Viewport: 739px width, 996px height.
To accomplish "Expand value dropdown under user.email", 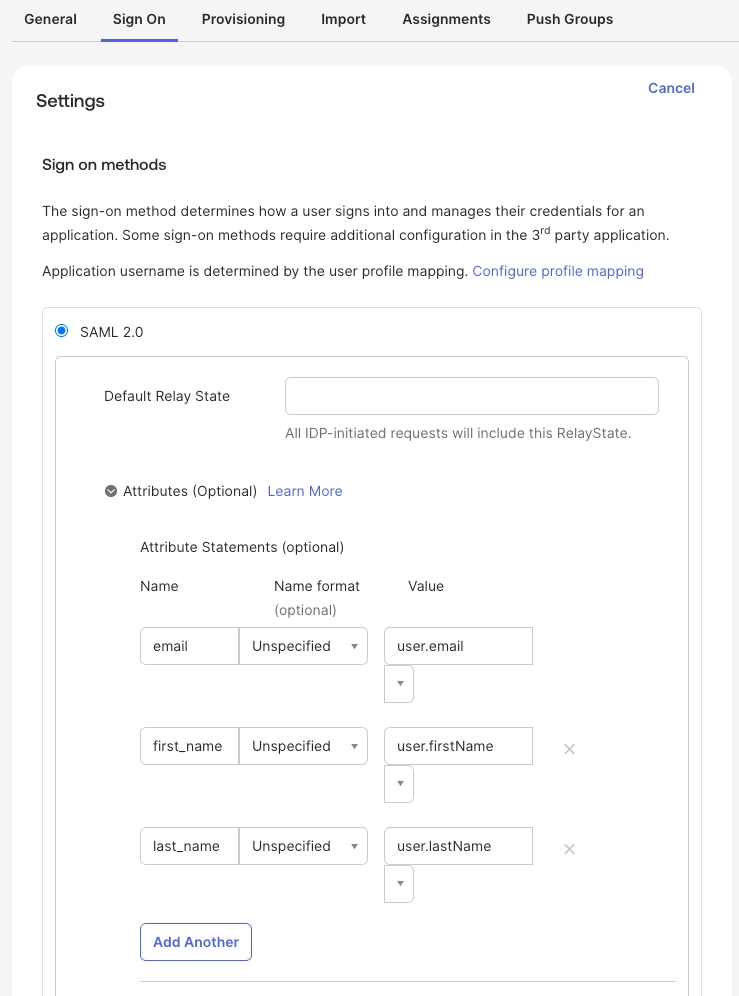I will tap(399, 684).
